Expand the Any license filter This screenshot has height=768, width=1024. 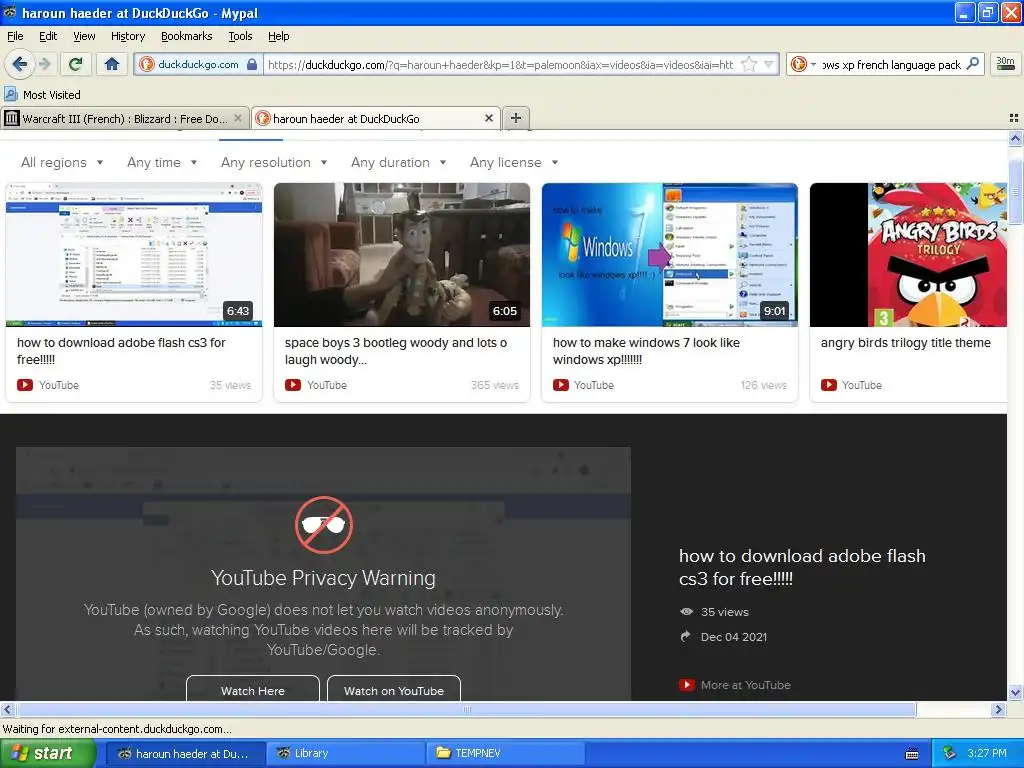click(x=514, y=163)
